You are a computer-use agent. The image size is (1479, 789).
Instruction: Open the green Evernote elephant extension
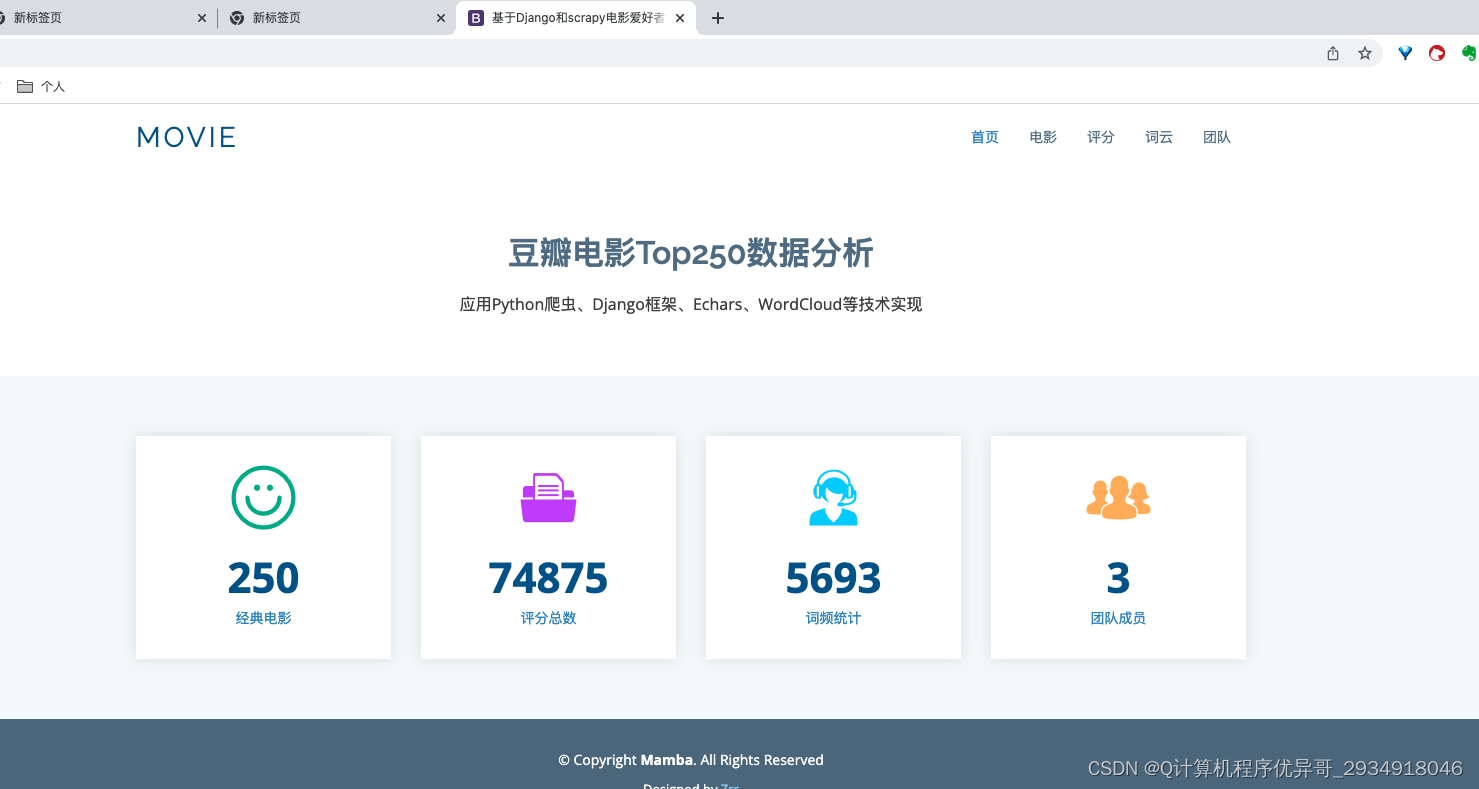[1469, 53]
